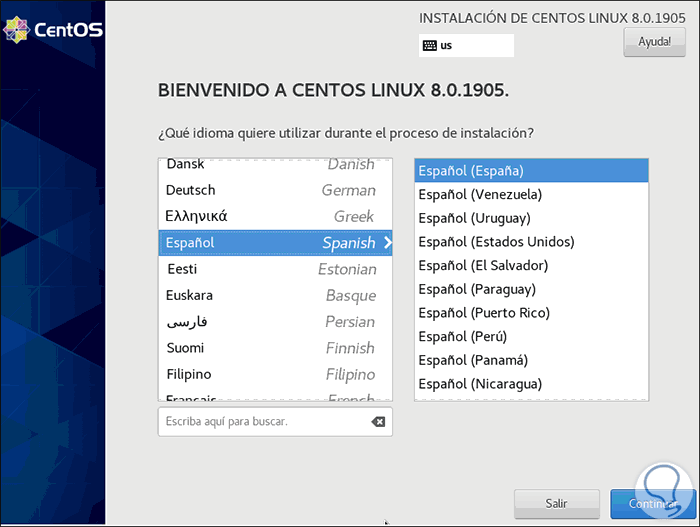Choose Español (Puerto Rico) locale
Image resolution: width=700 pixels, height=527 pixels.
[531, 313]
